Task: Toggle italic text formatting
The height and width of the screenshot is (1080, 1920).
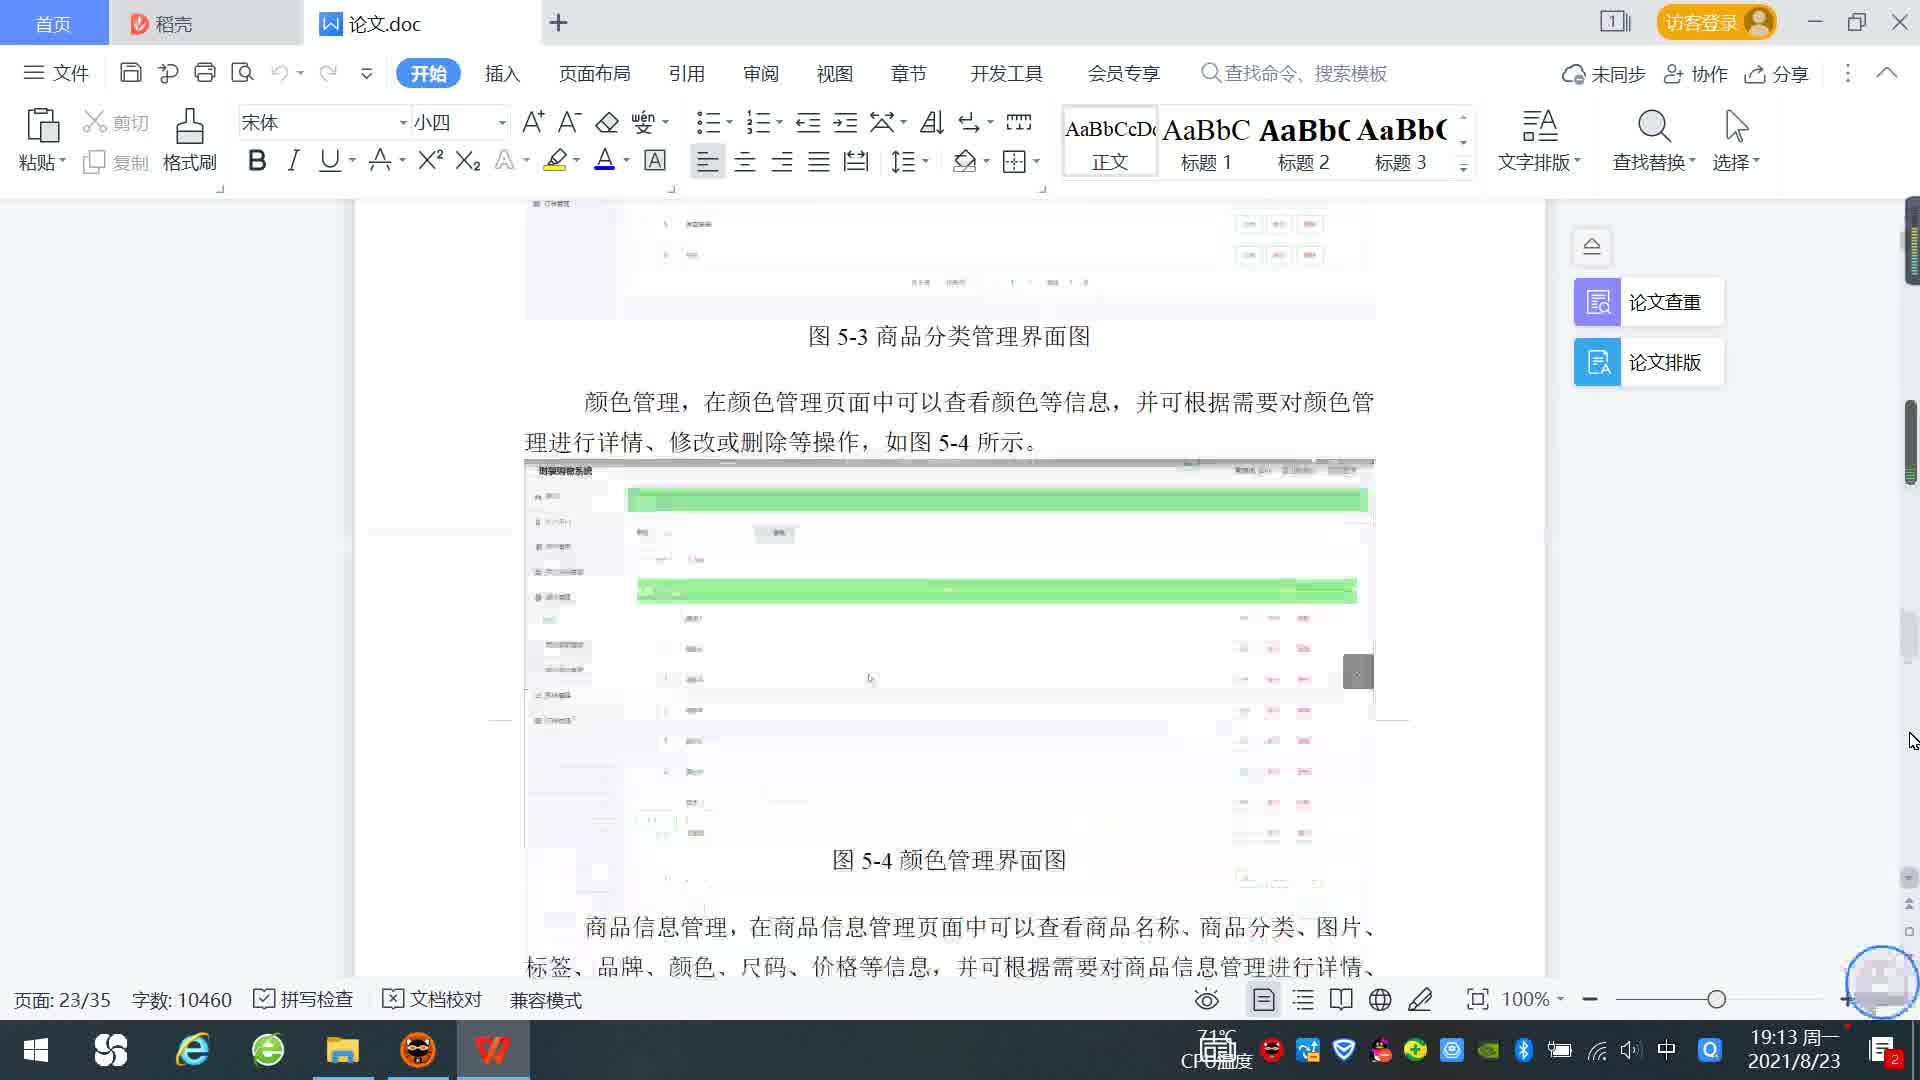Action: 293,161
